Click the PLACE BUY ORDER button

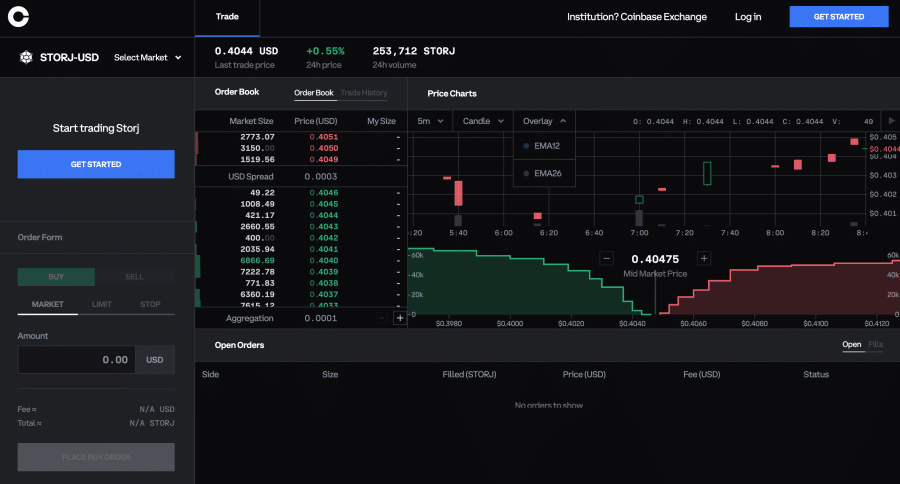point(96,457)
